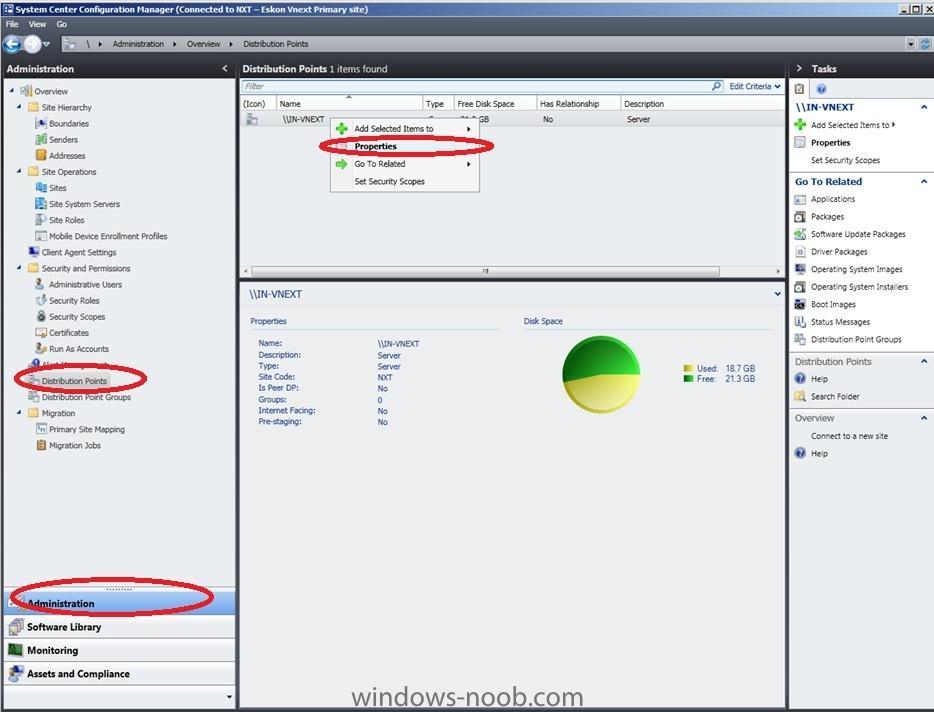Collapse the Site Operations tree node
The image size is (934, 712).
point(19,172)
